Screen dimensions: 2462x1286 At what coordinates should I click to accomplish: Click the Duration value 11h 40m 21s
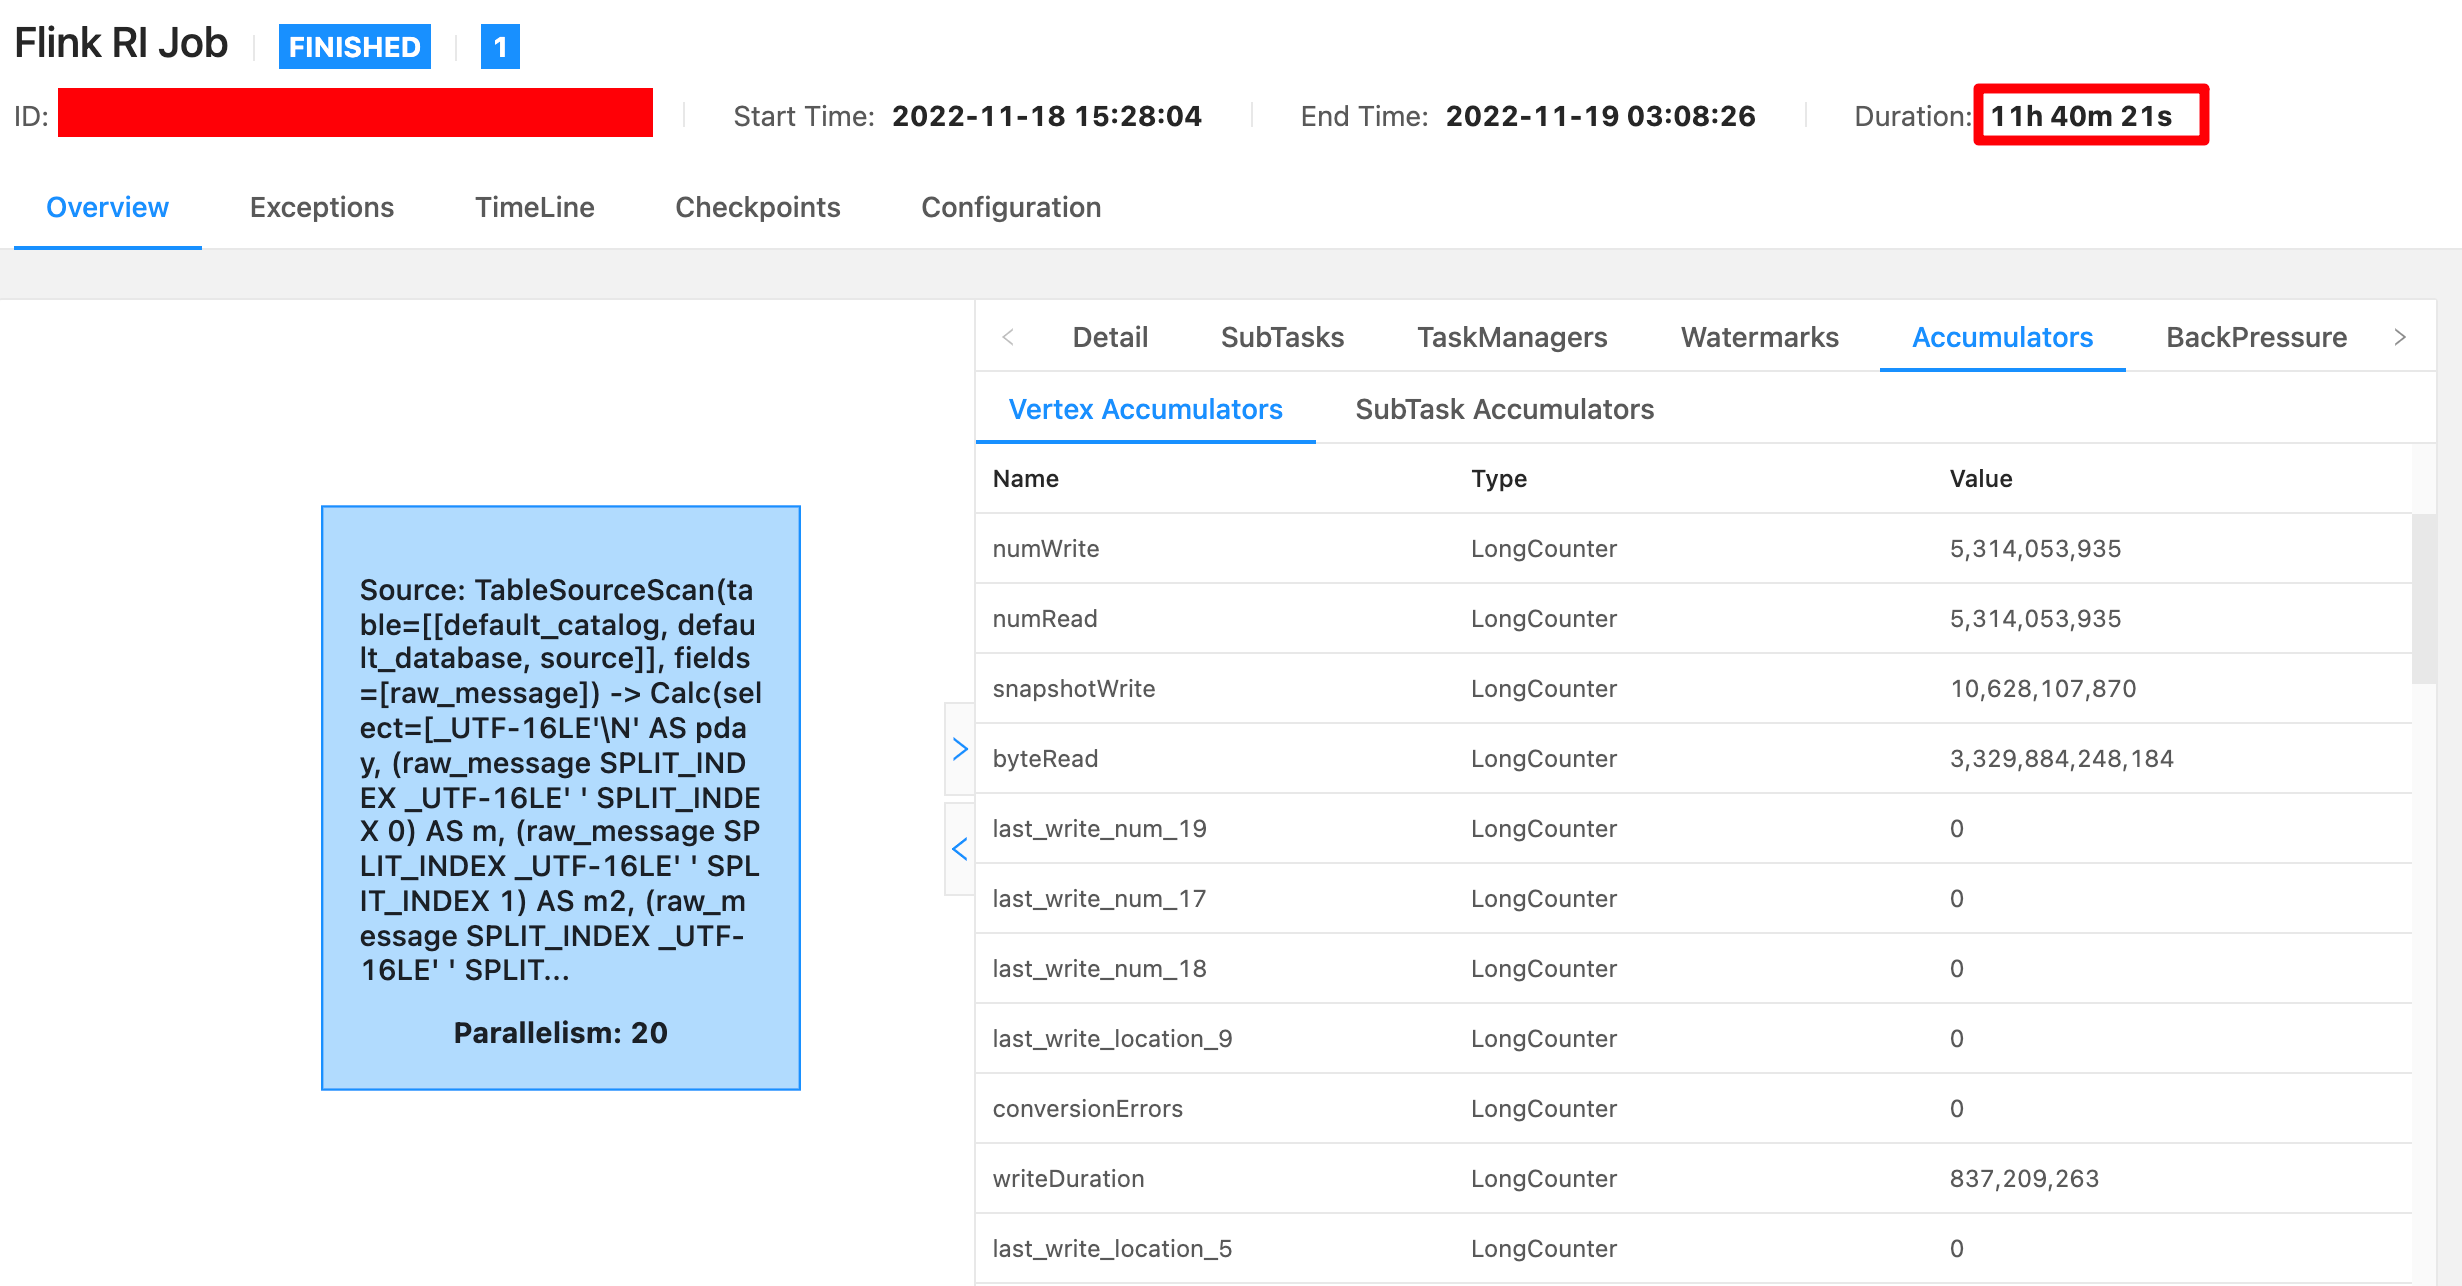(2081, 116)
